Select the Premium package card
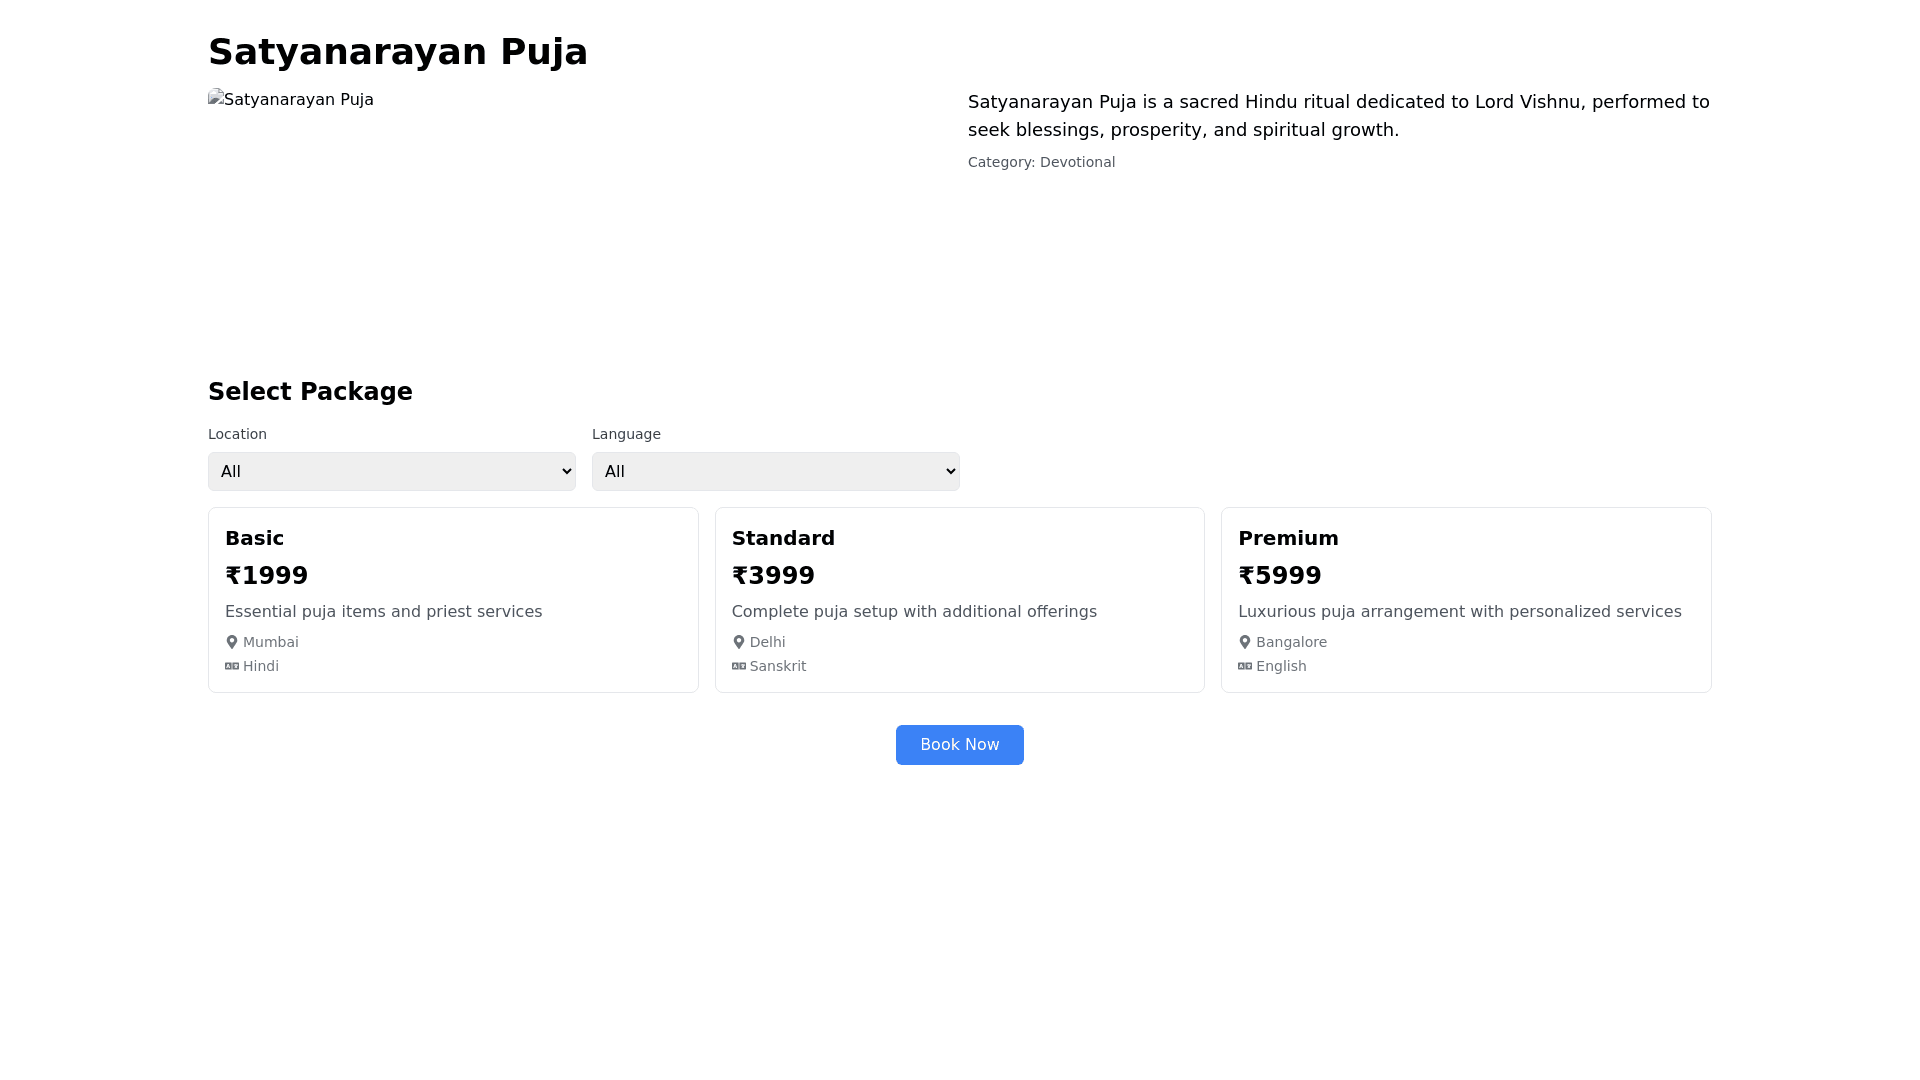Viewport: 1920px width, 1080px height. pyautogui.click(x=1465, y=599)
